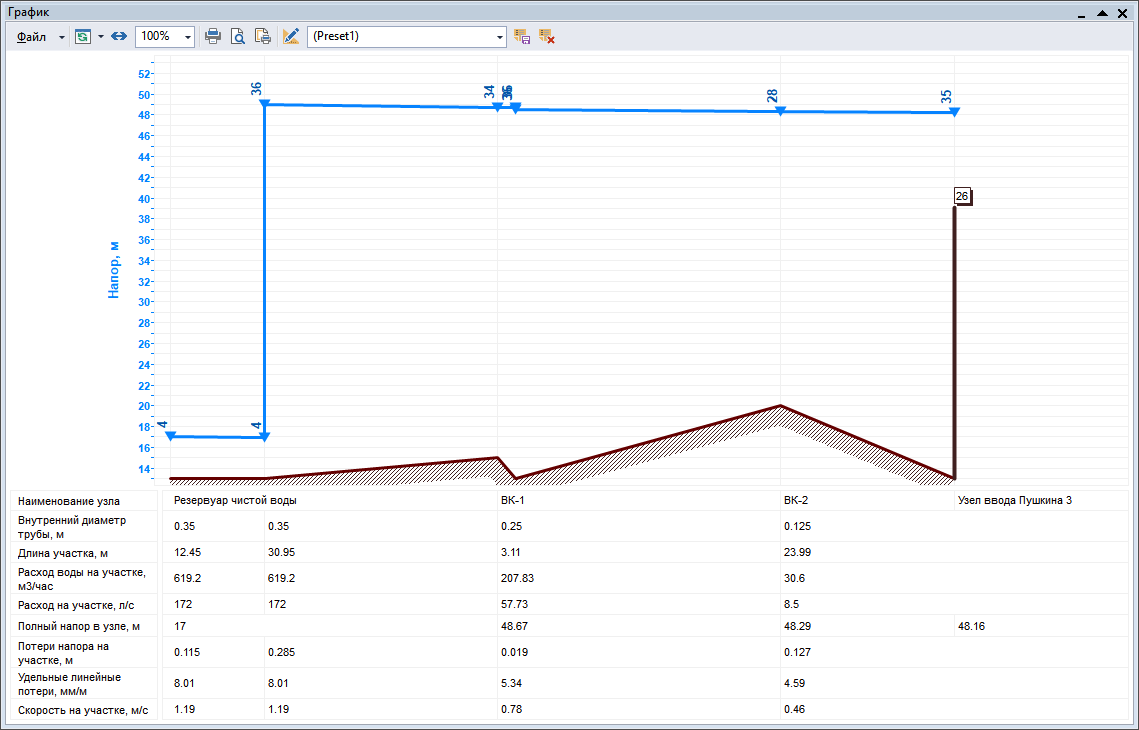Open graph settings with the pencil-ruler icon
This screenshot has height=730, width=1139.
point(291,36)
